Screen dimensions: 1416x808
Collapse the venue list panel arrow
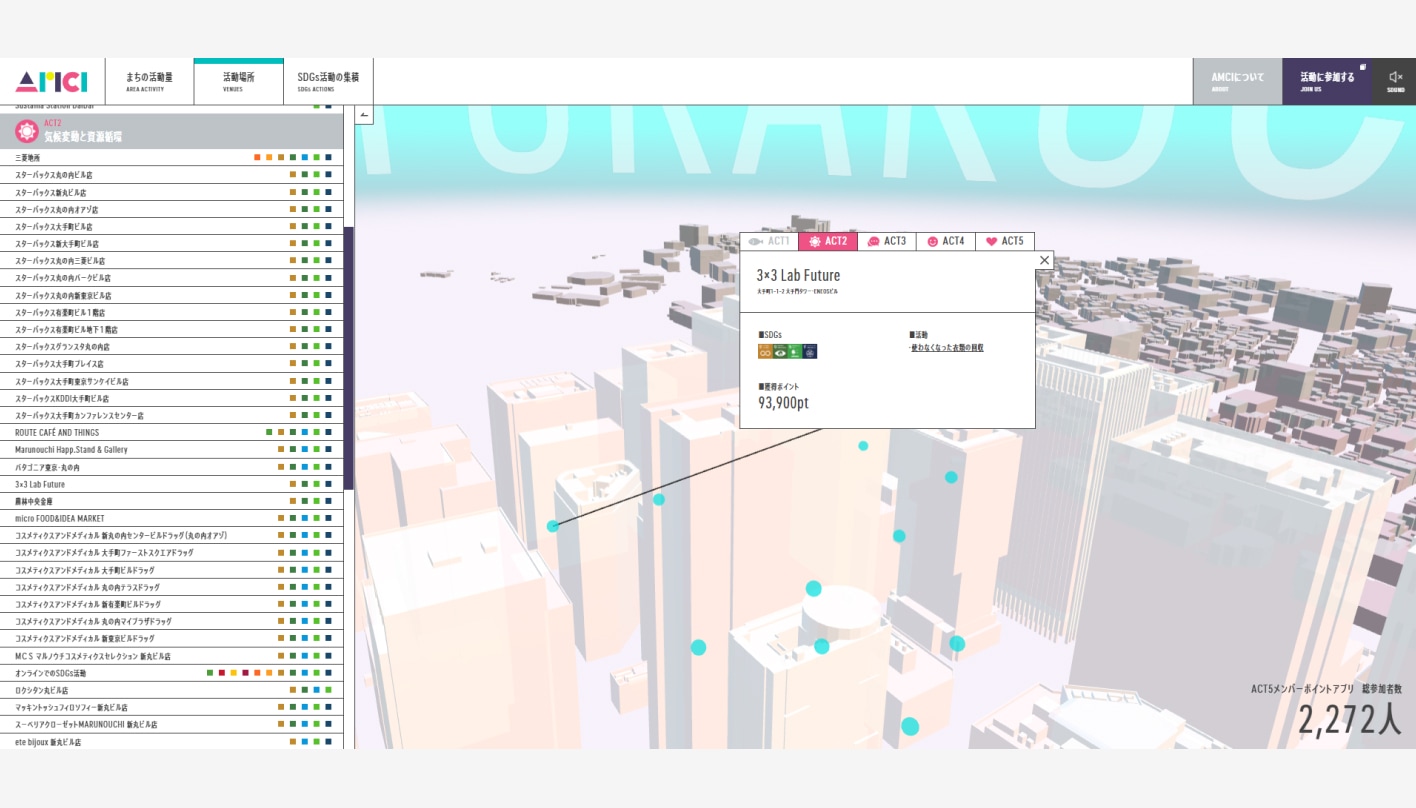(x=364, y=115)
